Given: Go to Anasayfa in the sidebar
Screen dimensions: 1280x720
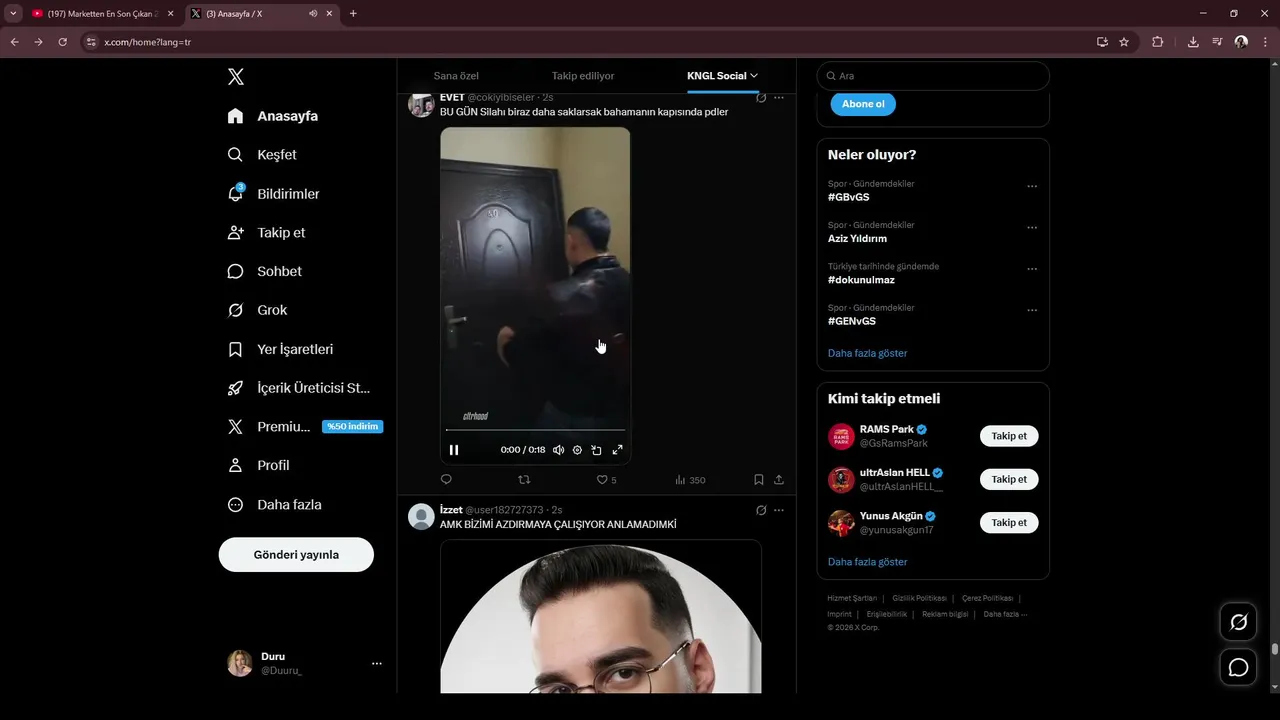Looking at the screenshot, I should tap(273, 116).
